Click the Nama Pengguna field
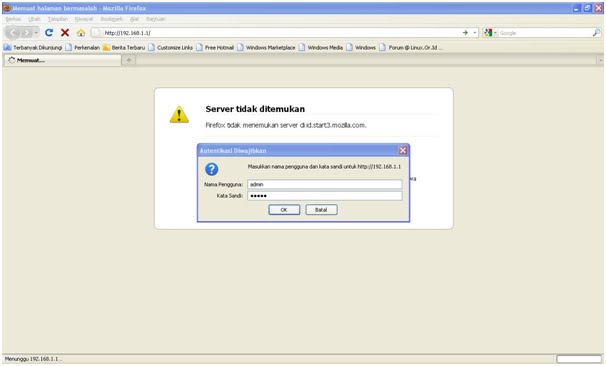606x366 pixels. [x=325, y=184]
